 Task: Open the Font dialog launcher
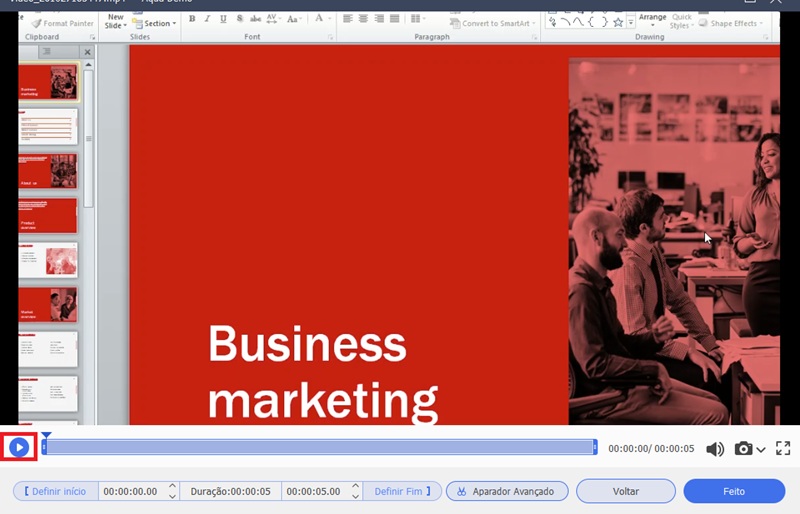330,37
